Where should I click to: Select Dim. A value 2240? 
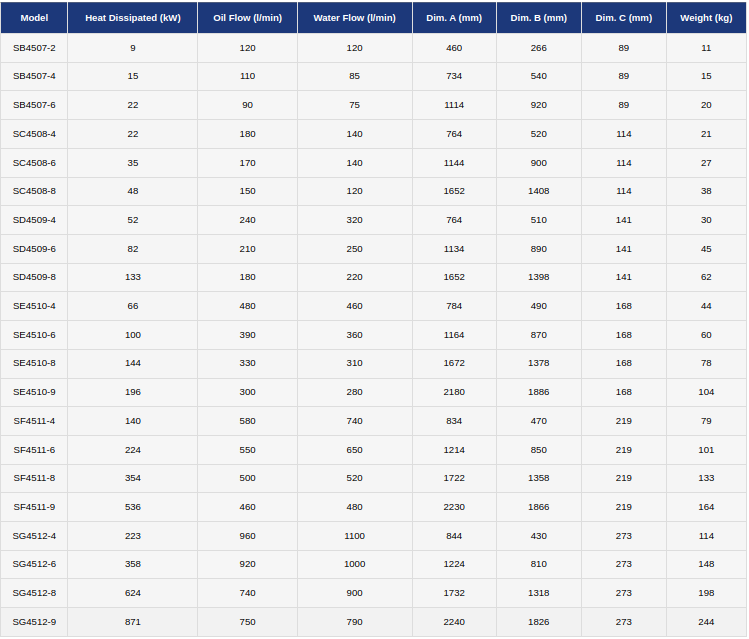pos(454,622)
